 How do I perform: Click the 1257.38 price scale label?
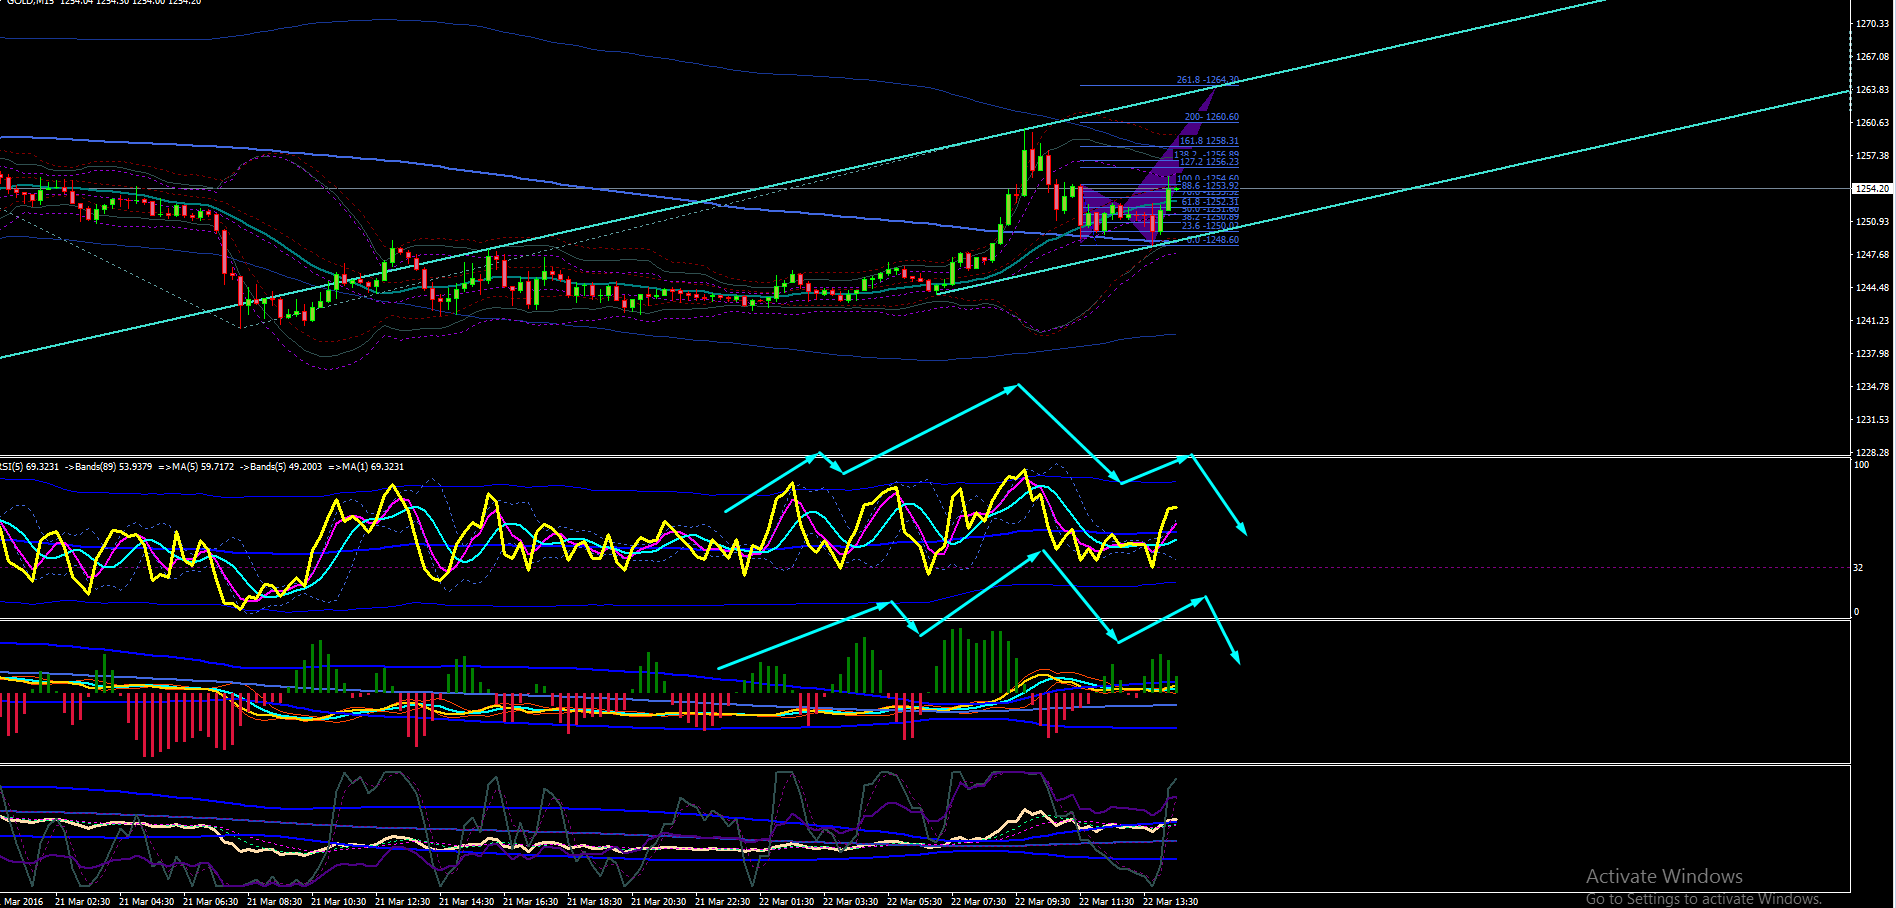[1872, 156]
